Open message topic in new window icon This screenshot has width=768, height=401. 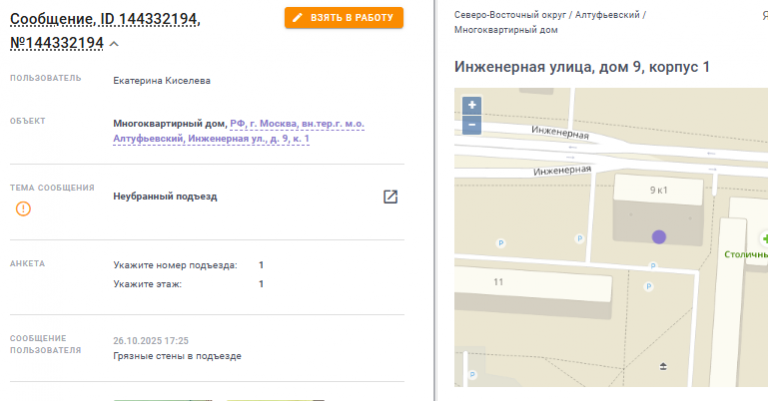(x=390, y=197)
